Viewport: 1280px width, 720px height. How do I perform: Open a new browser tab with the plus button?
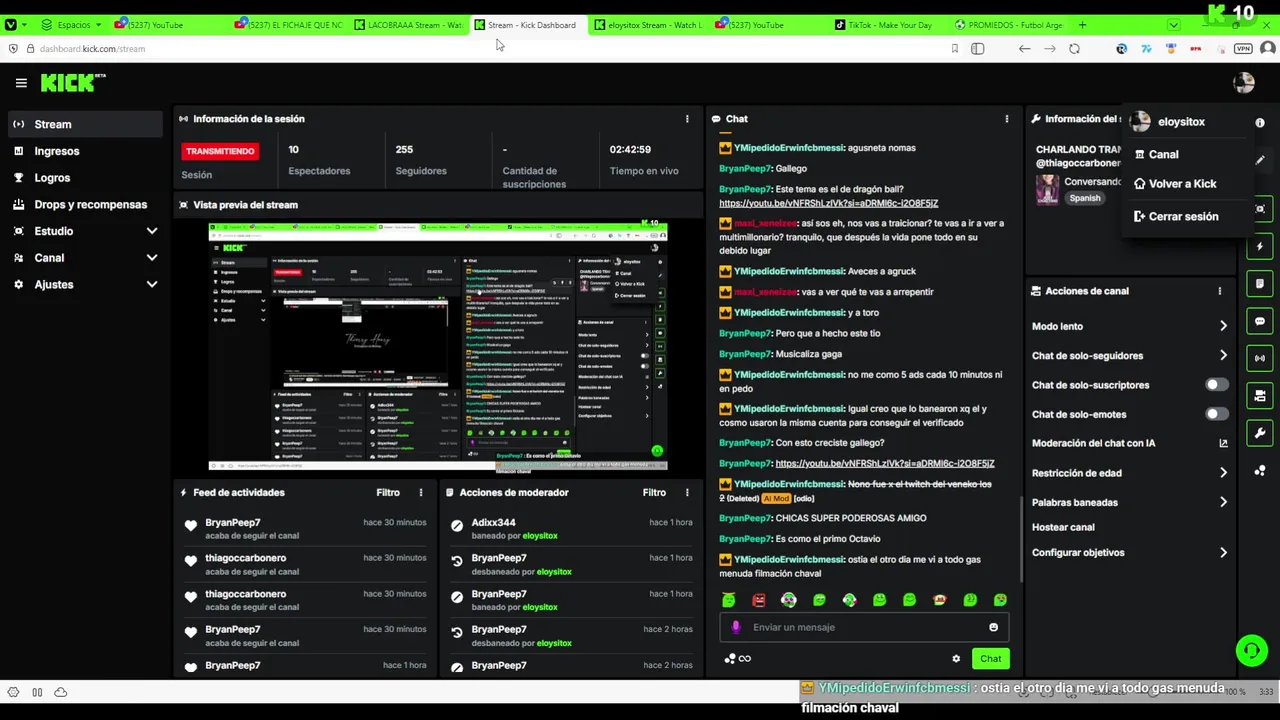tap(1082, 25)
